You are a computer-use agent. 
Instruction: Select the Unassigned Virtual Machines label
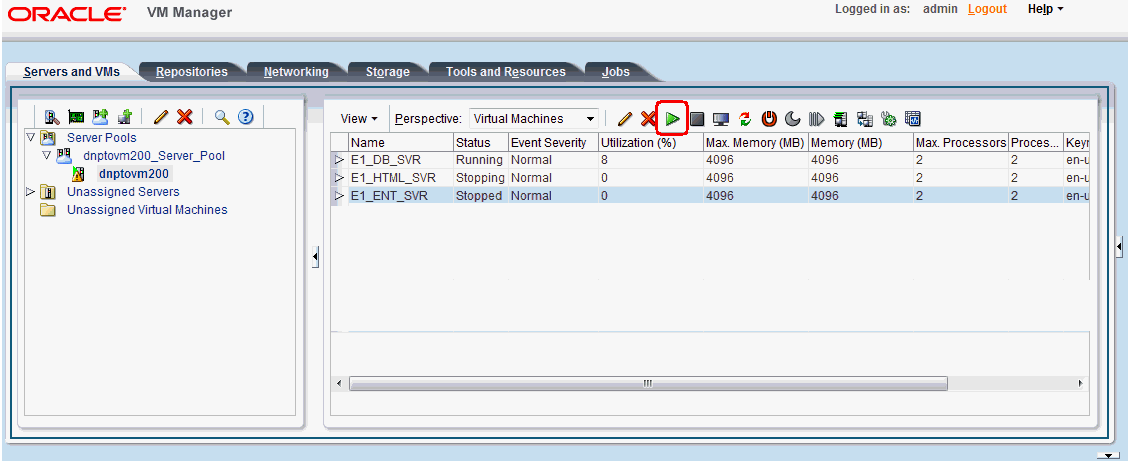[147, 210]
